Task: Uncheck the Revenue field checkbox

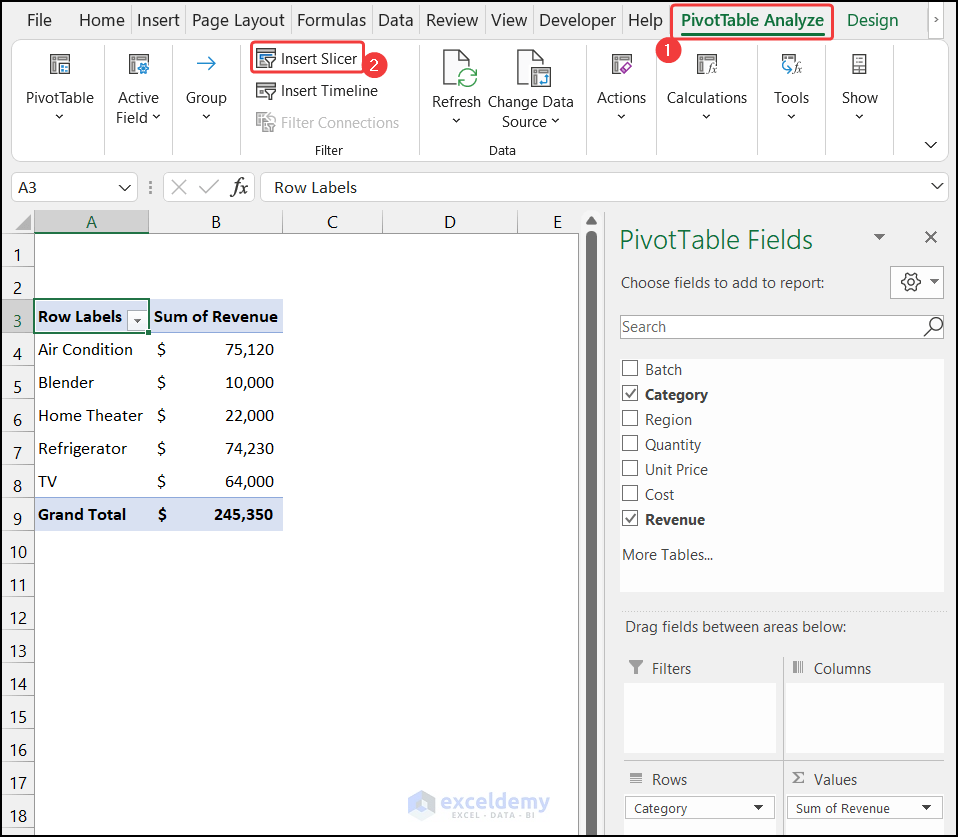Action: (630, 519)
